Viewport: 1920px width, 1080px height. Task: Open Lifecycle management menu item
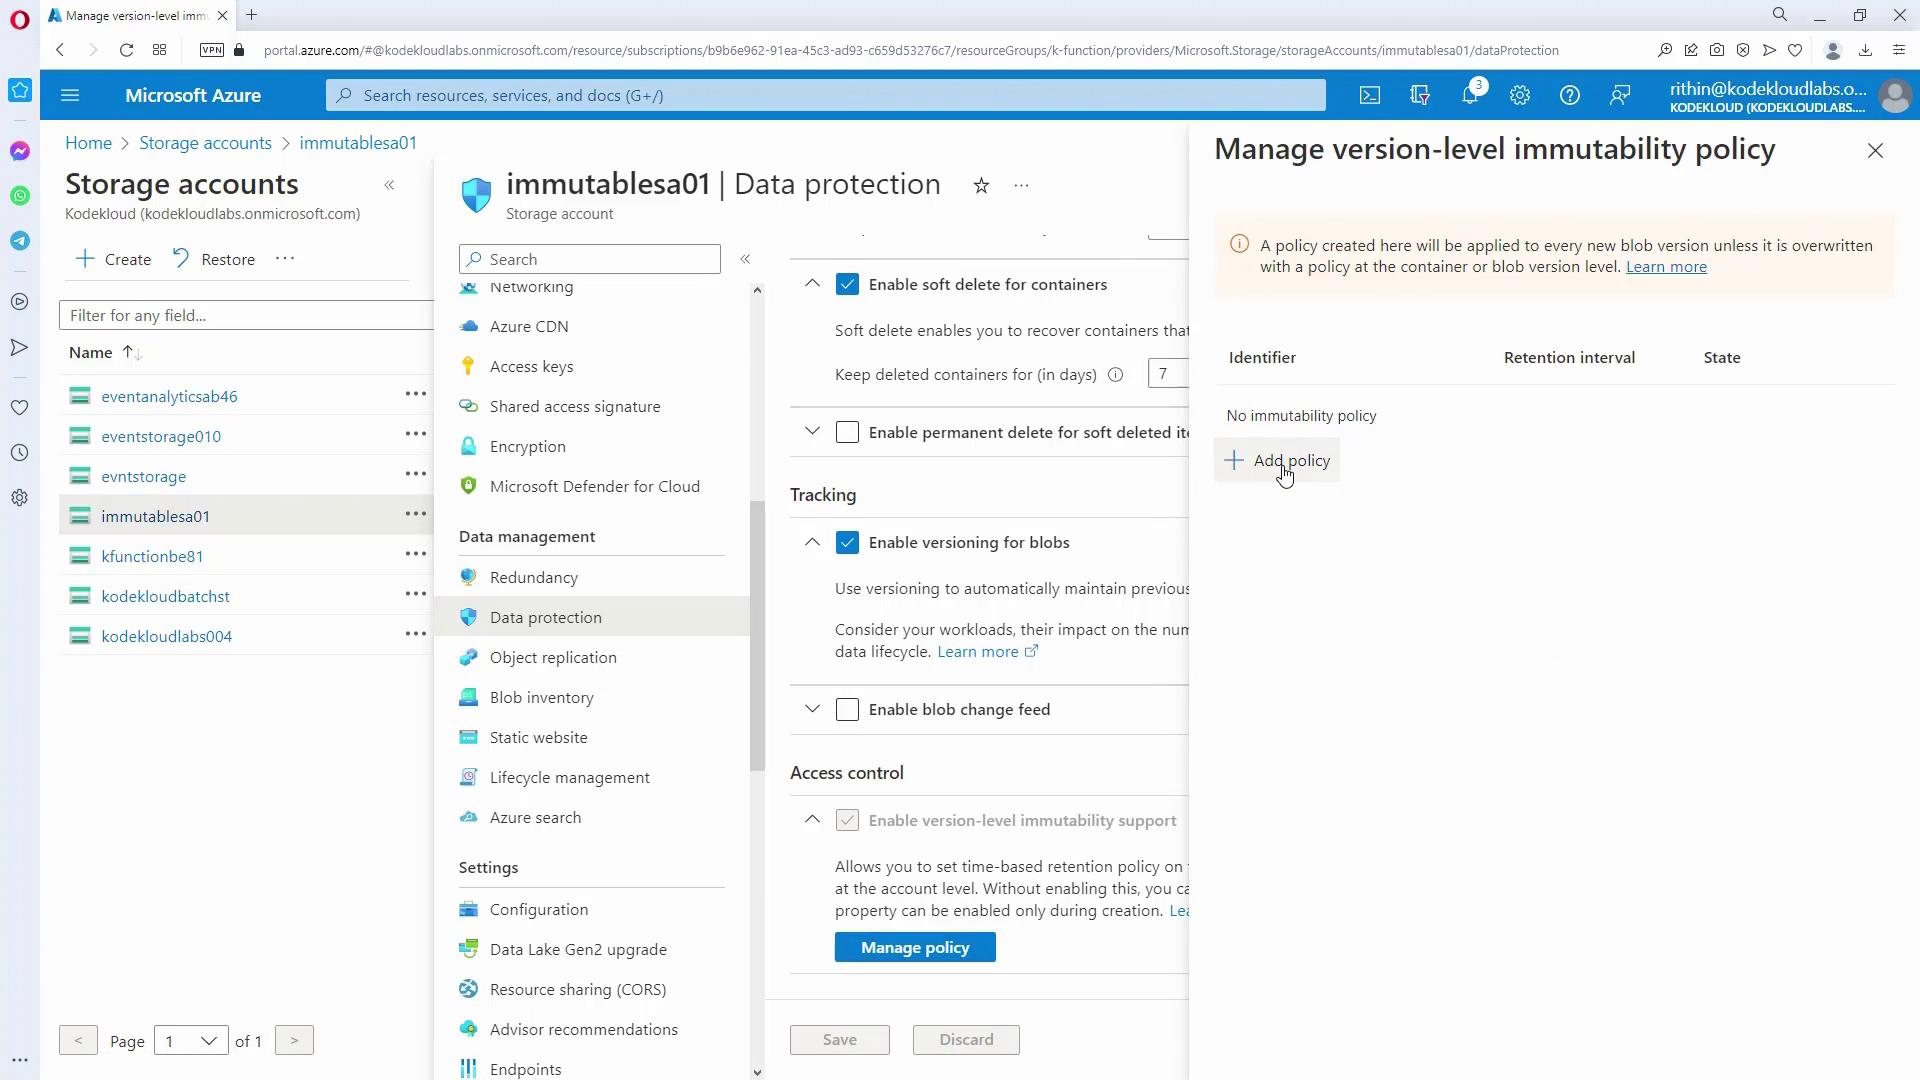(569, 778)
